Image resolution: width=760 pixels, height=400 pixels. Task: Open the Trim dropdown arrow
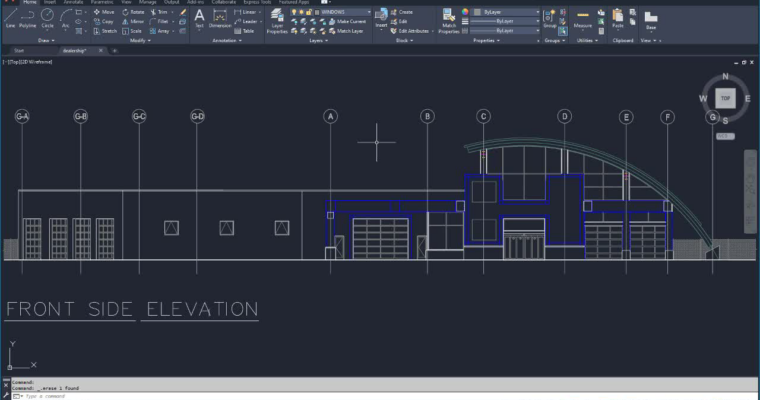pyautogui.click(x=173, y=12)
